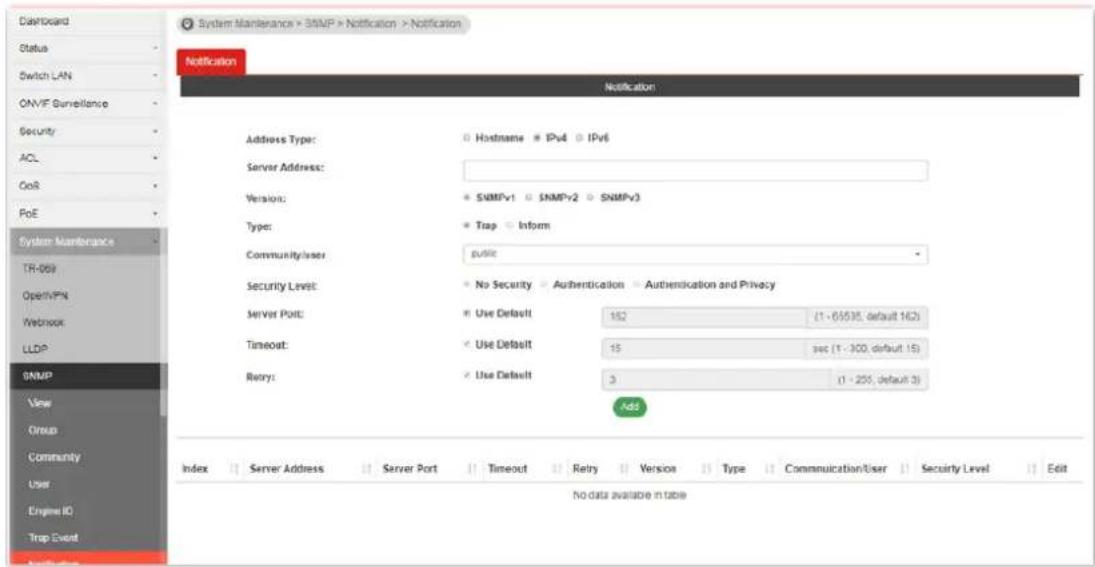Open the Community/User dropdown
The width and height of the screenshot is (1095, 567).
(696, 255)
